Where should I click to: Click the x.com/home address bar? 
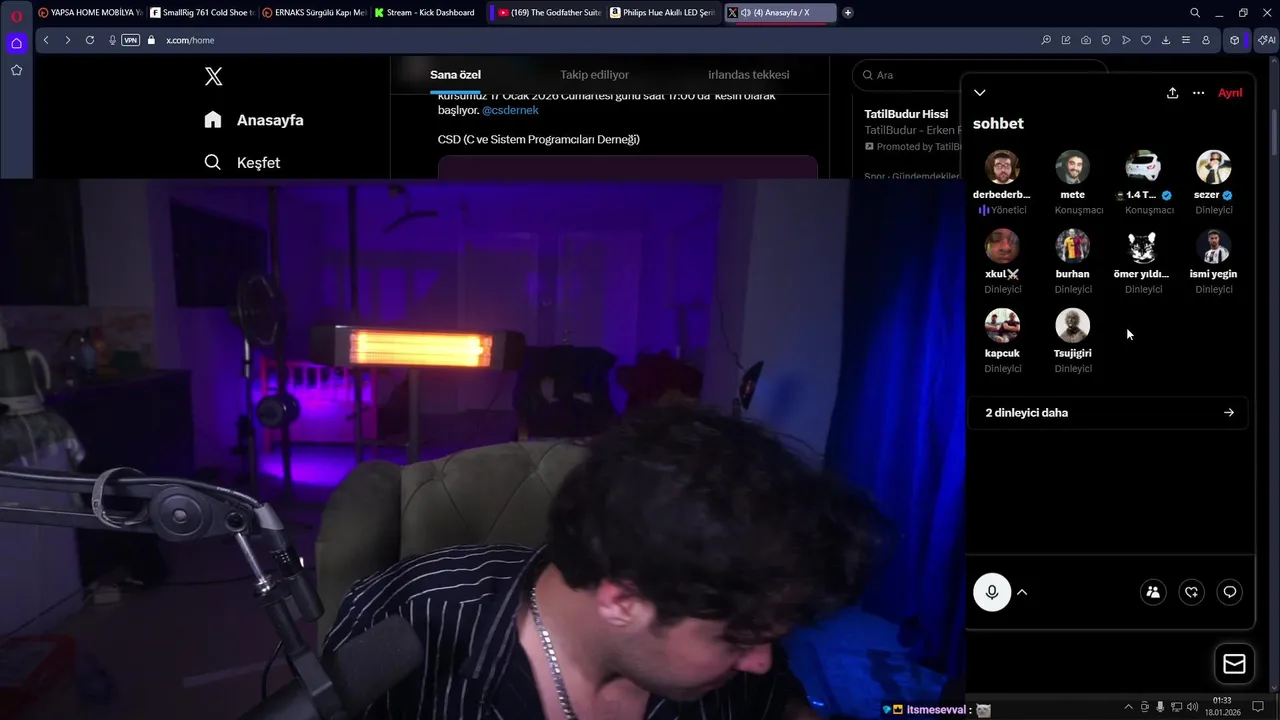pyautogui.click(x=190, y=40)
